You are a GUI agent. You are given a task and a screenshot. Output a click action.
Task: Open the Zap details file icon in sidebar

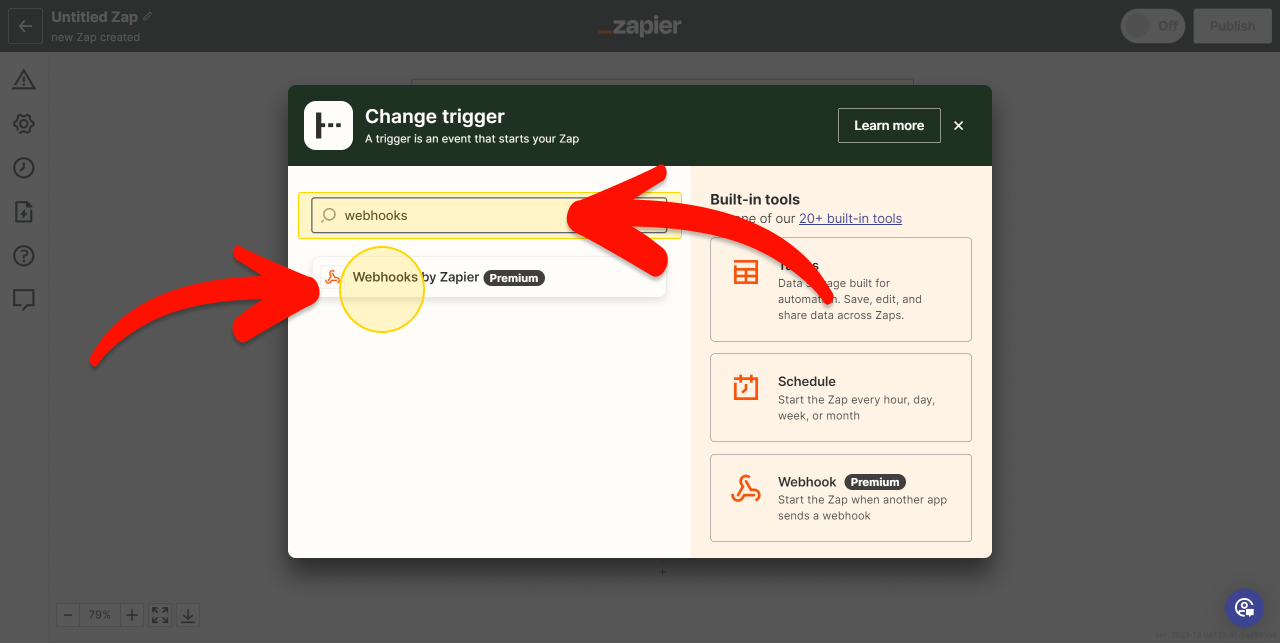click(24, 212)
